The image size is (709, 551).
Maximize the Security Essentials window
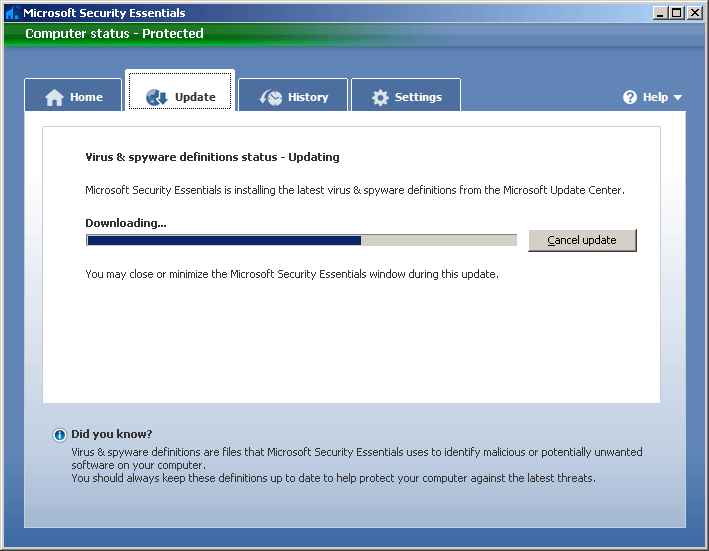click(x=676, y=13)
